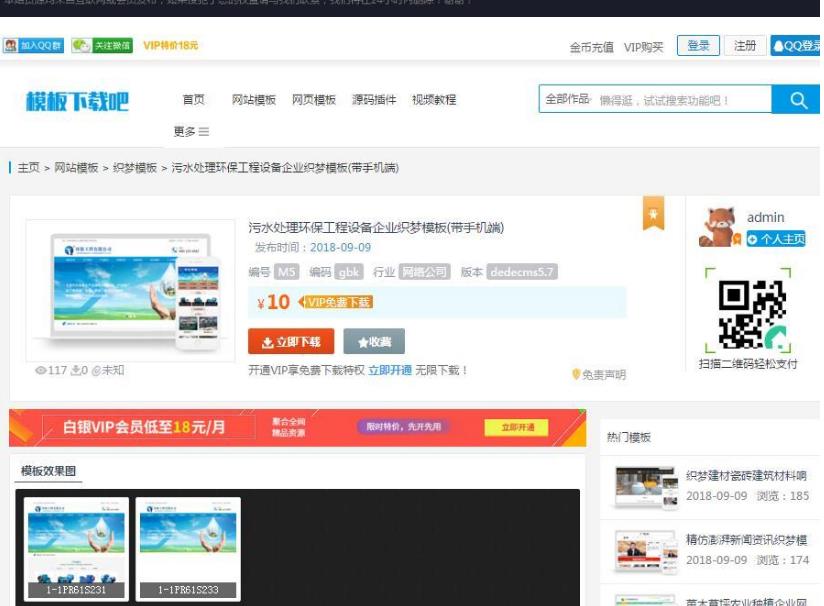Focus the search text input field

tap(683, 99)
